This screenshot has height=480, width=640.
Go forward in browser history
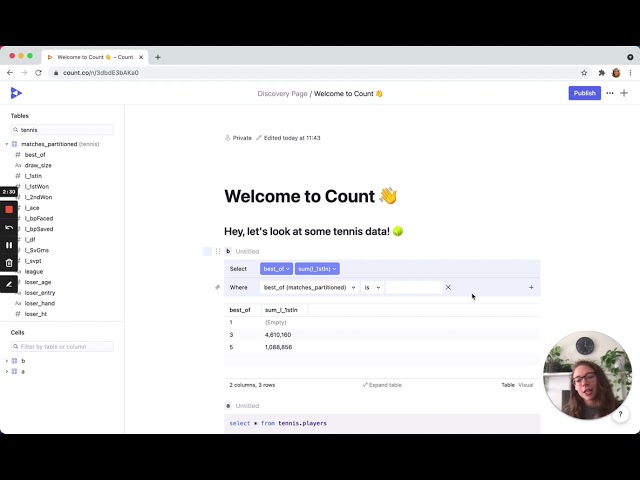24,73
